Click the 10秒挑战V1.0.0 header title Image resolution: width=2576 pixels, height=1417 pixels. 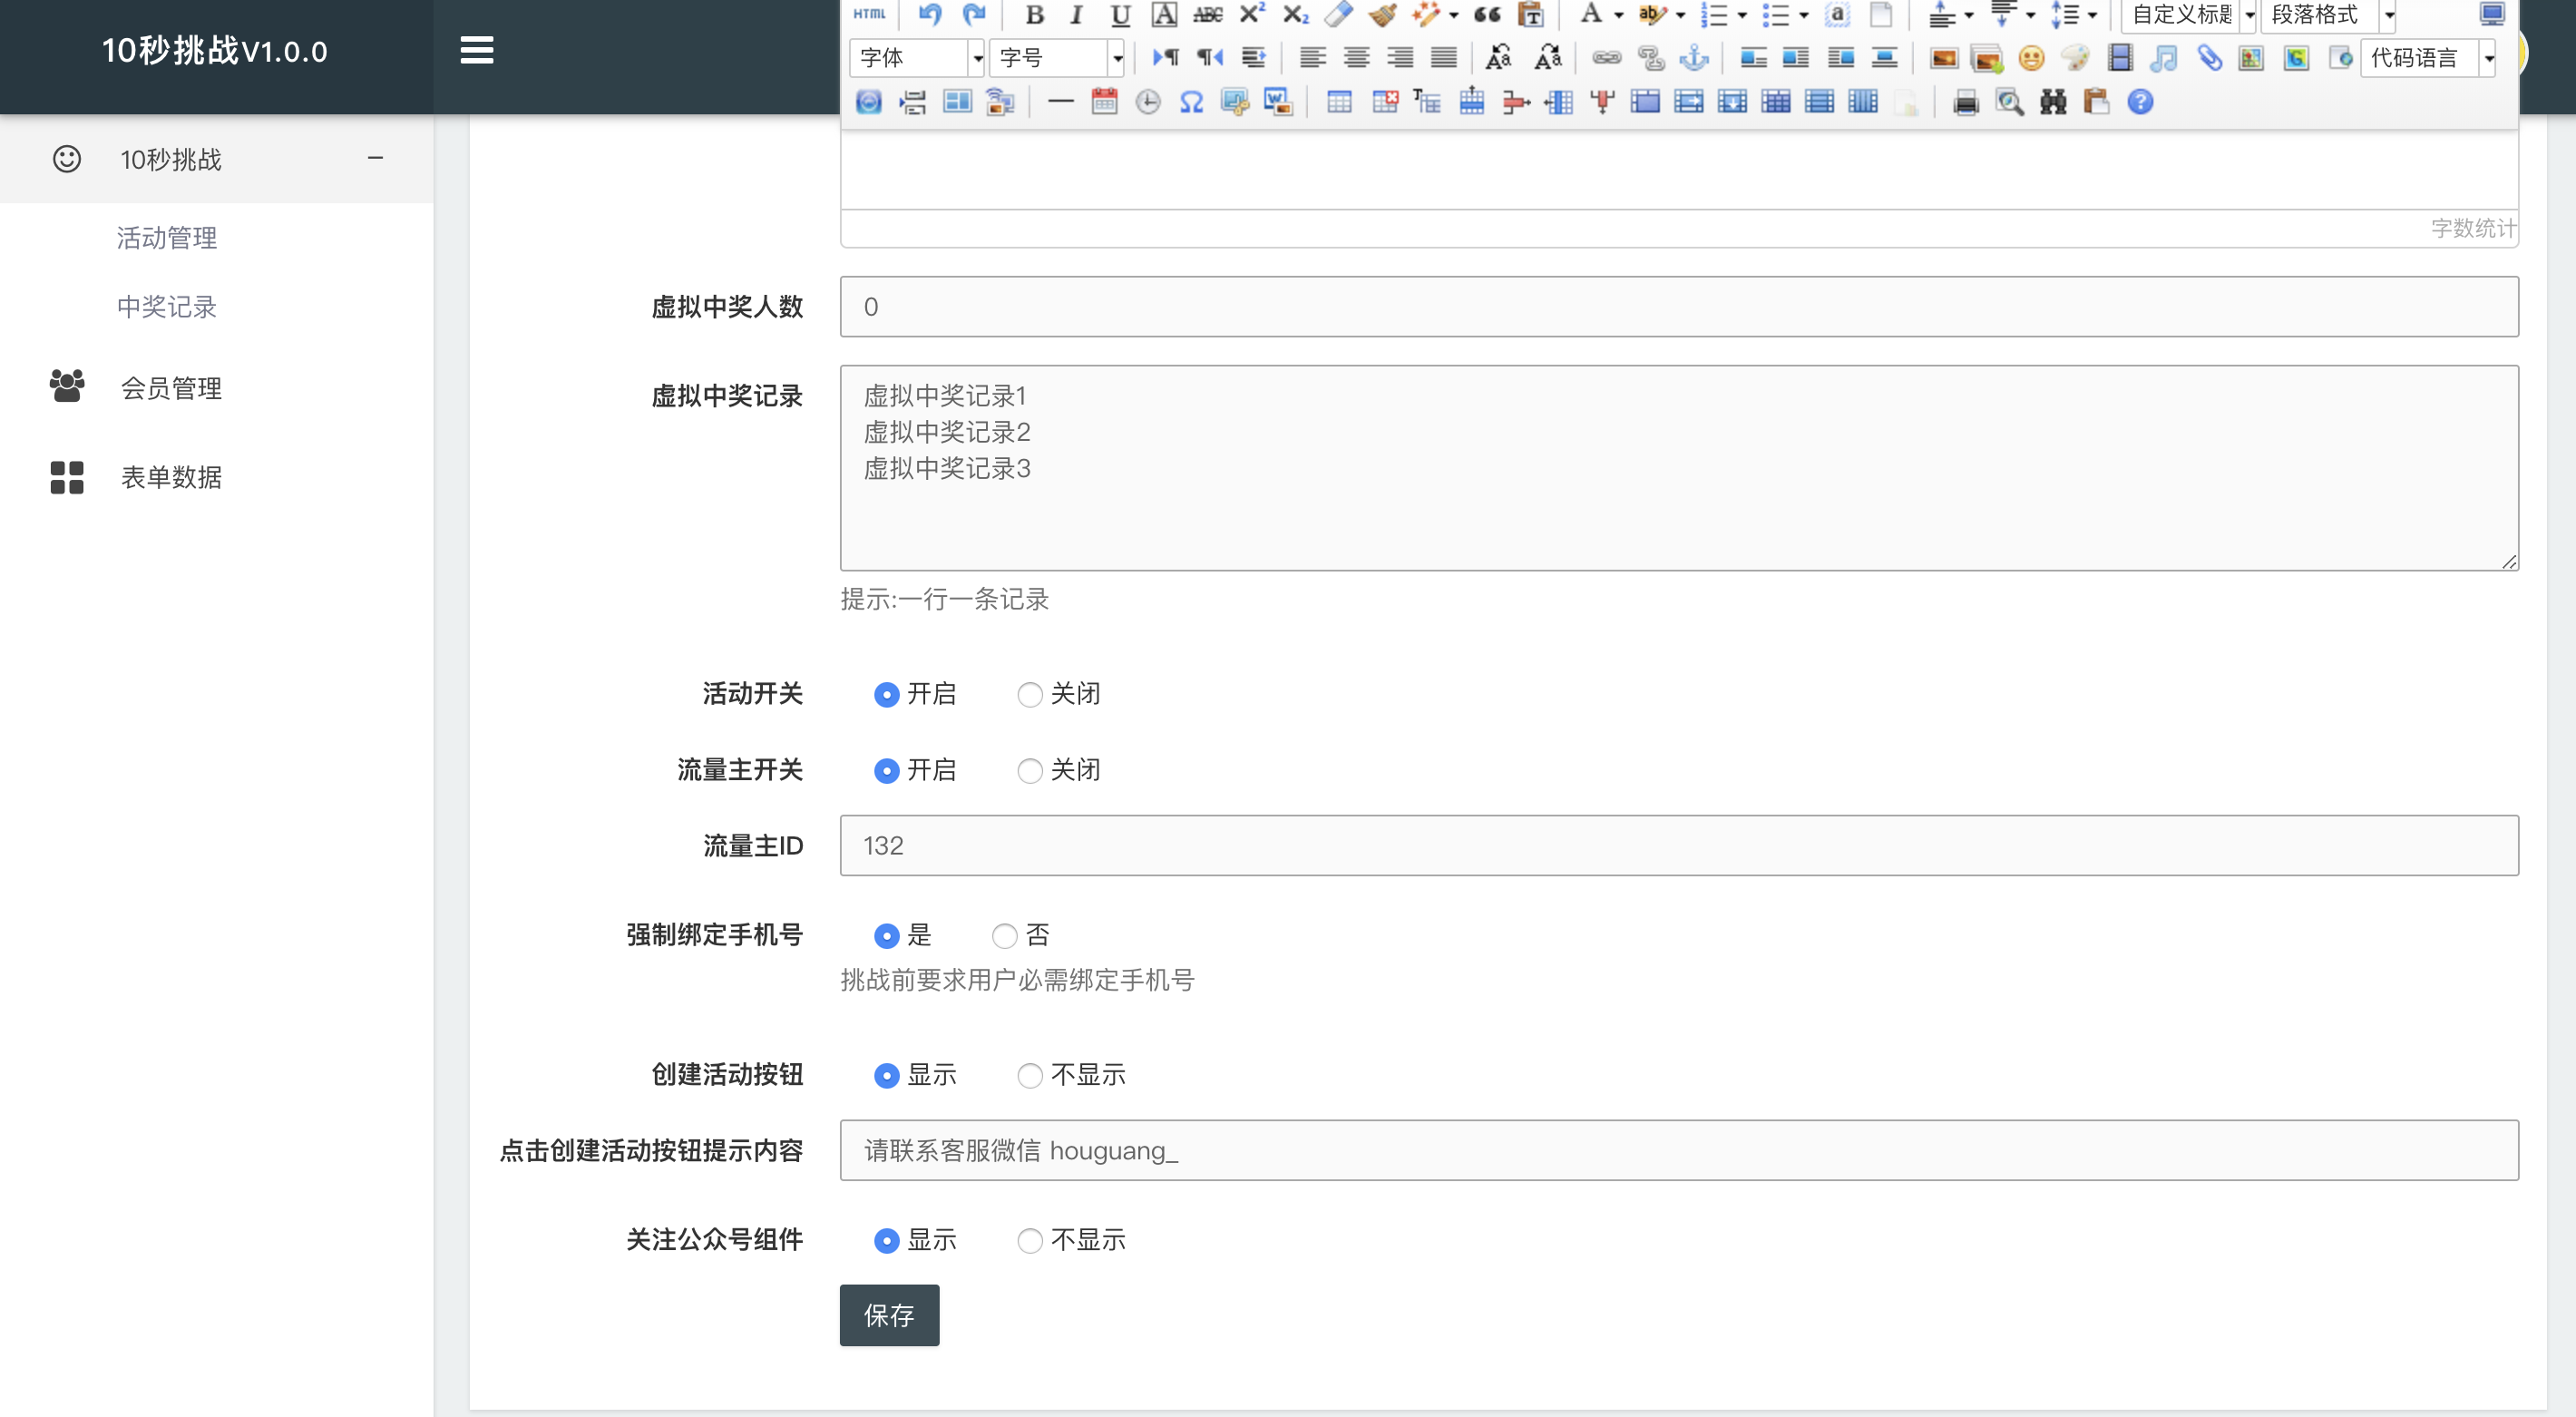coord(214,51)
